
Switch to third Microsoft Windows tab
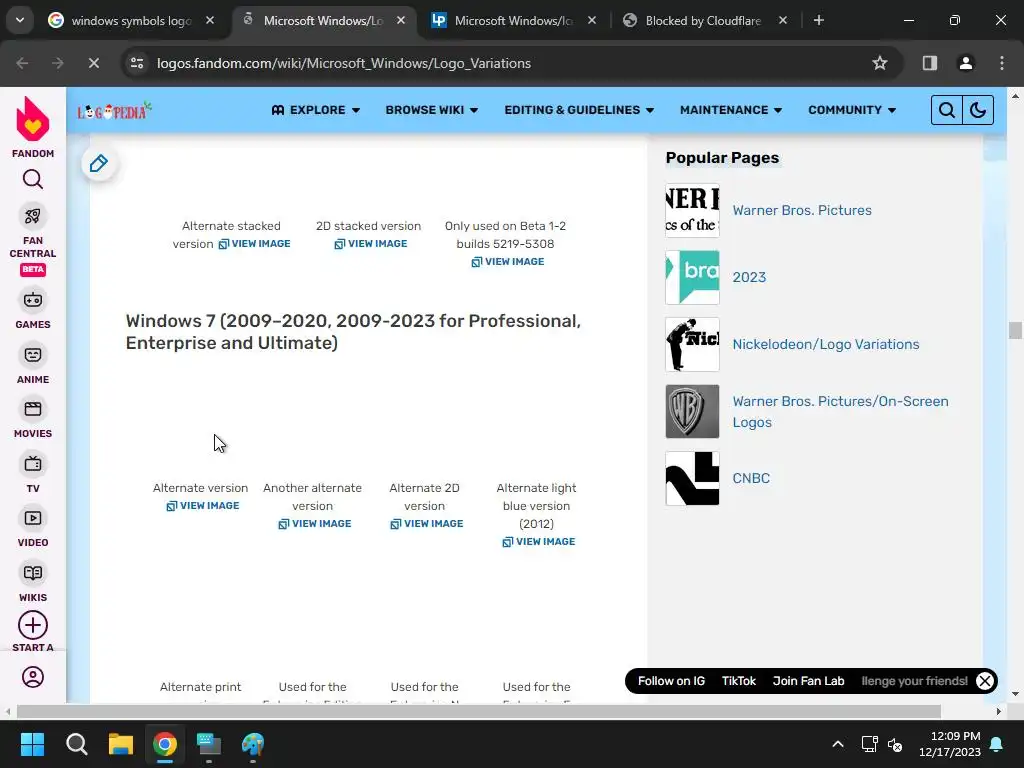point(513,21)
